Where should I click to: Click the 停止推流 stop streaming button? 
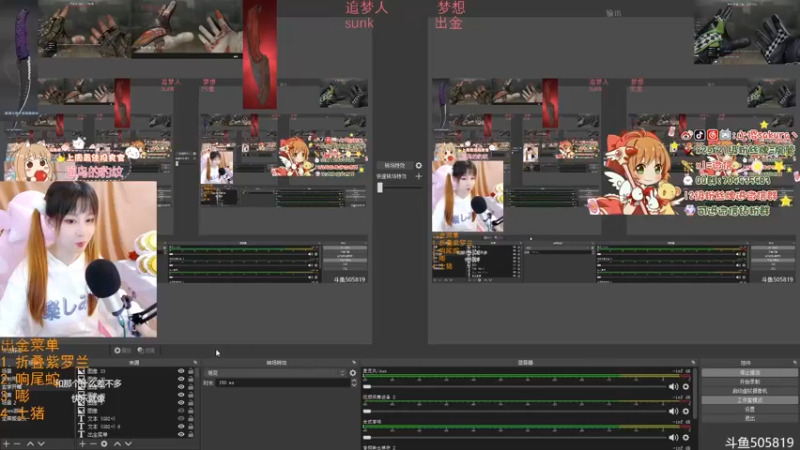click(x=749, y=372)
